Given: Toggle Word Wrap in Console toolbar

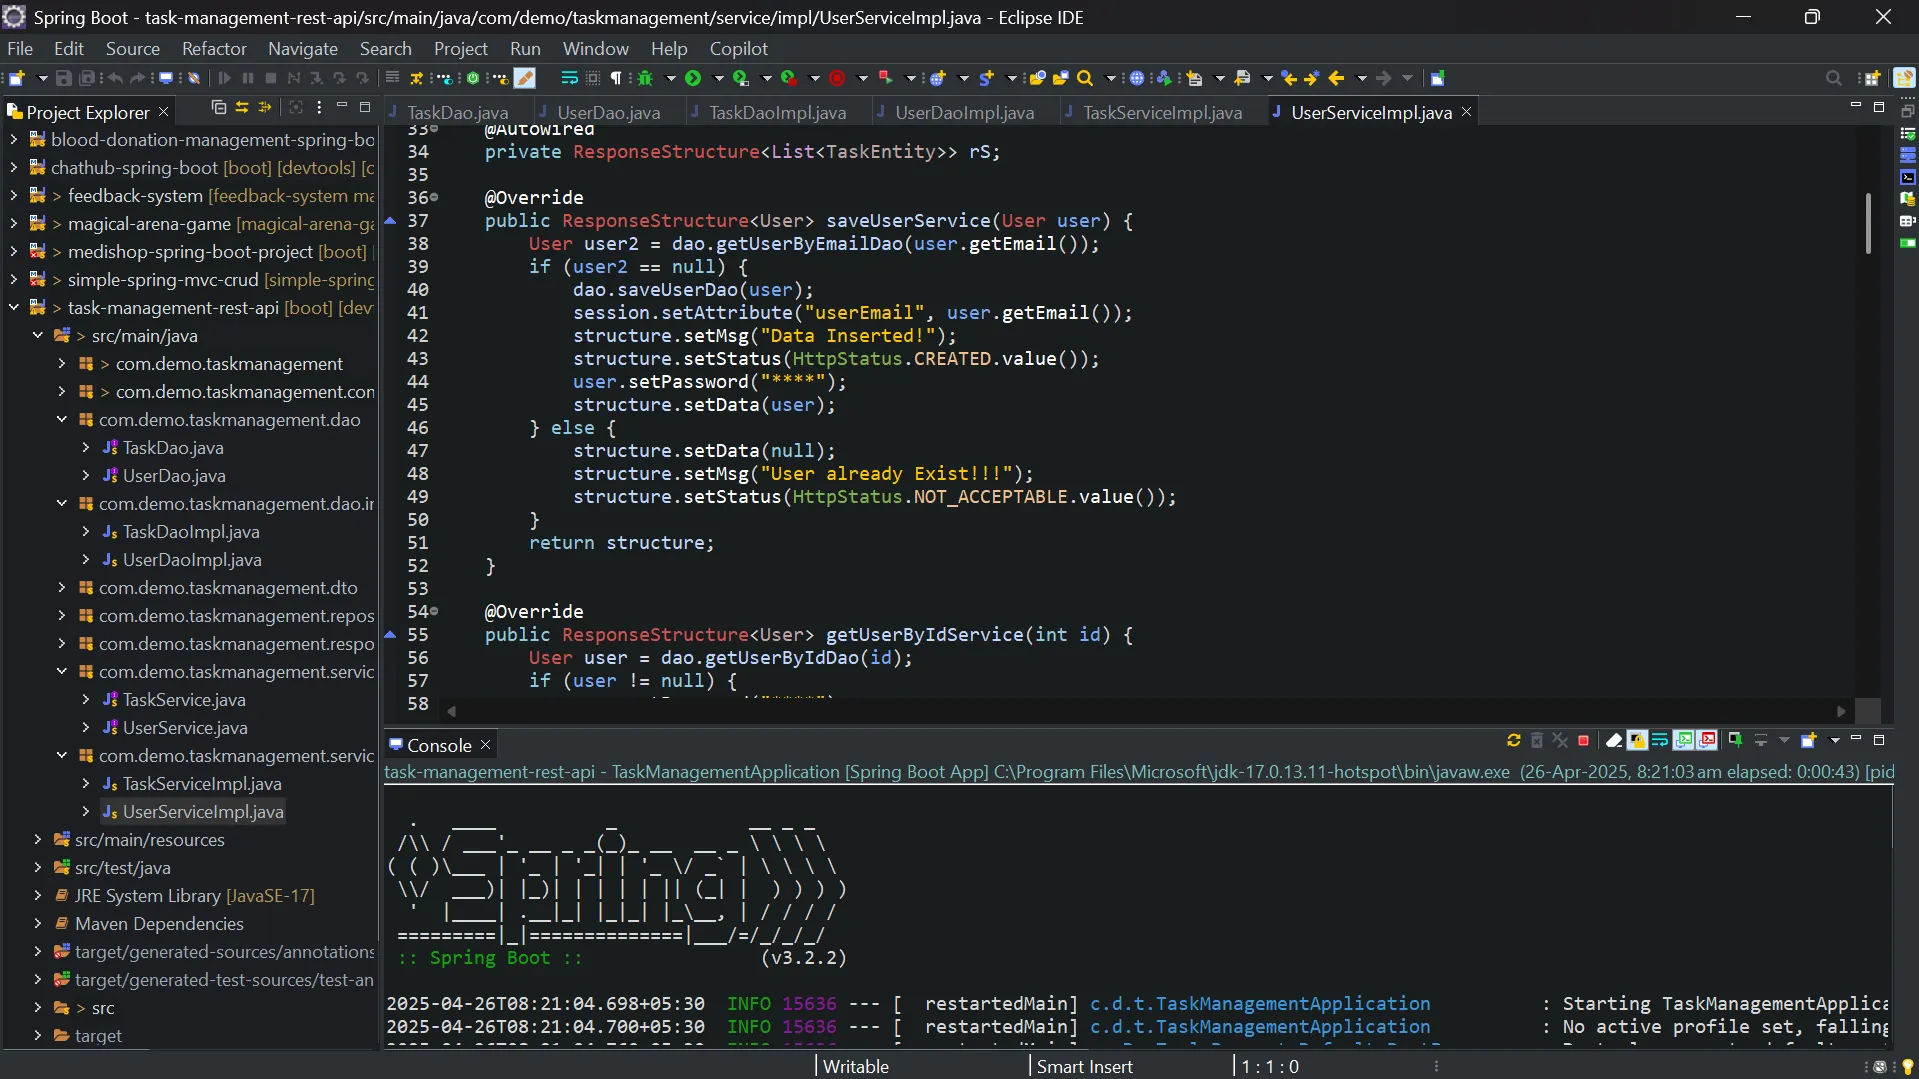Looking at the screenshot, I should click(x=1660, y=741).
